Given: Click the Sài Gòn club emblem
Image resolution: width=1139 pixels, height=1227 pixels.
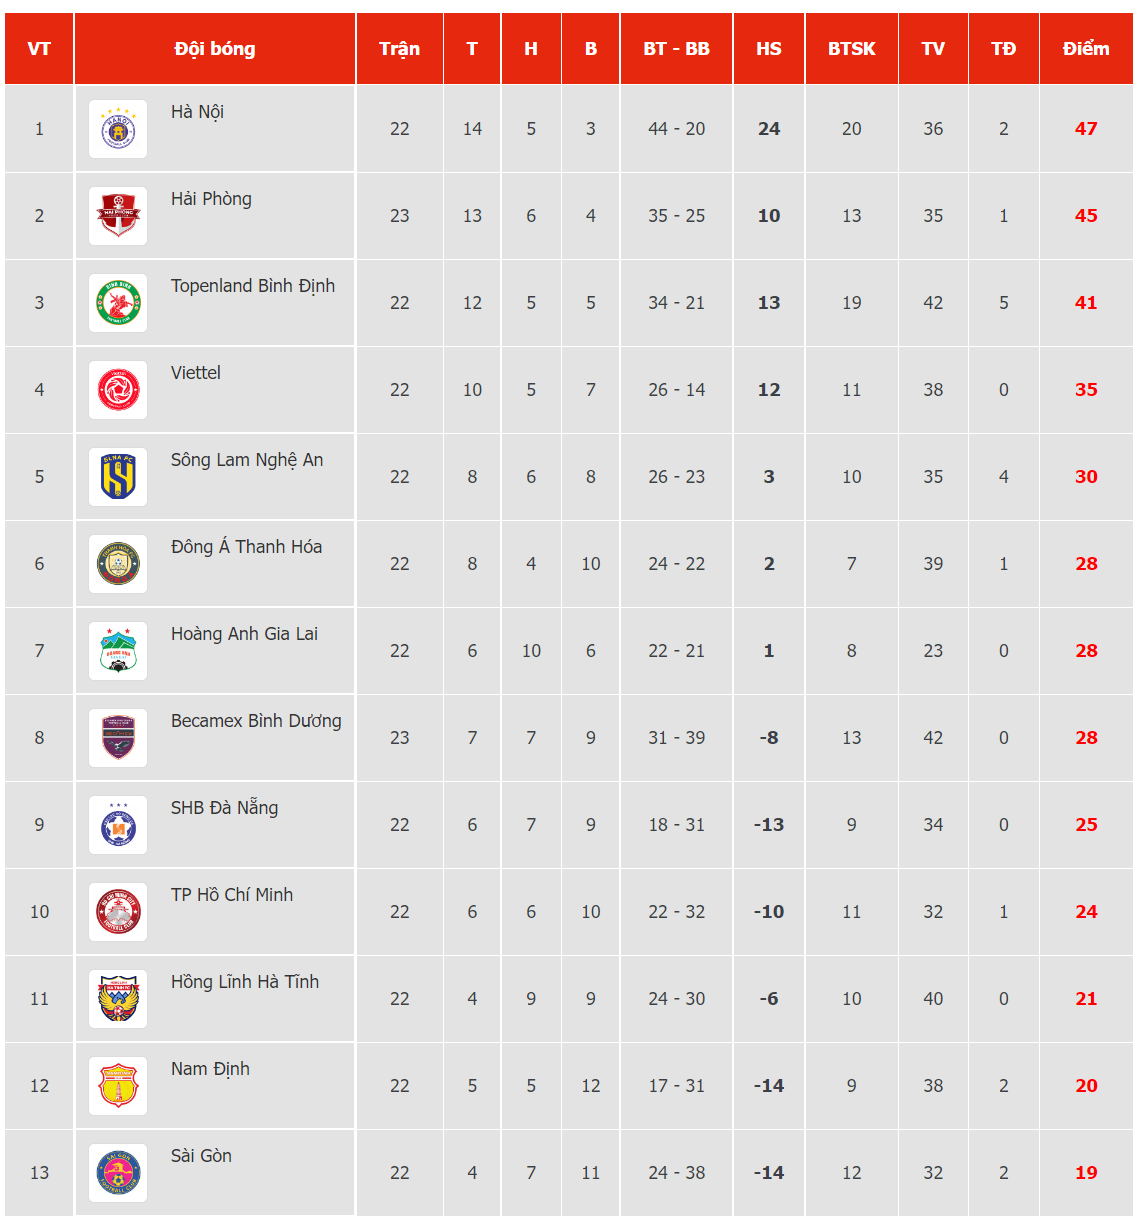Looking at the screenshot, I should tap(118, 1173).
